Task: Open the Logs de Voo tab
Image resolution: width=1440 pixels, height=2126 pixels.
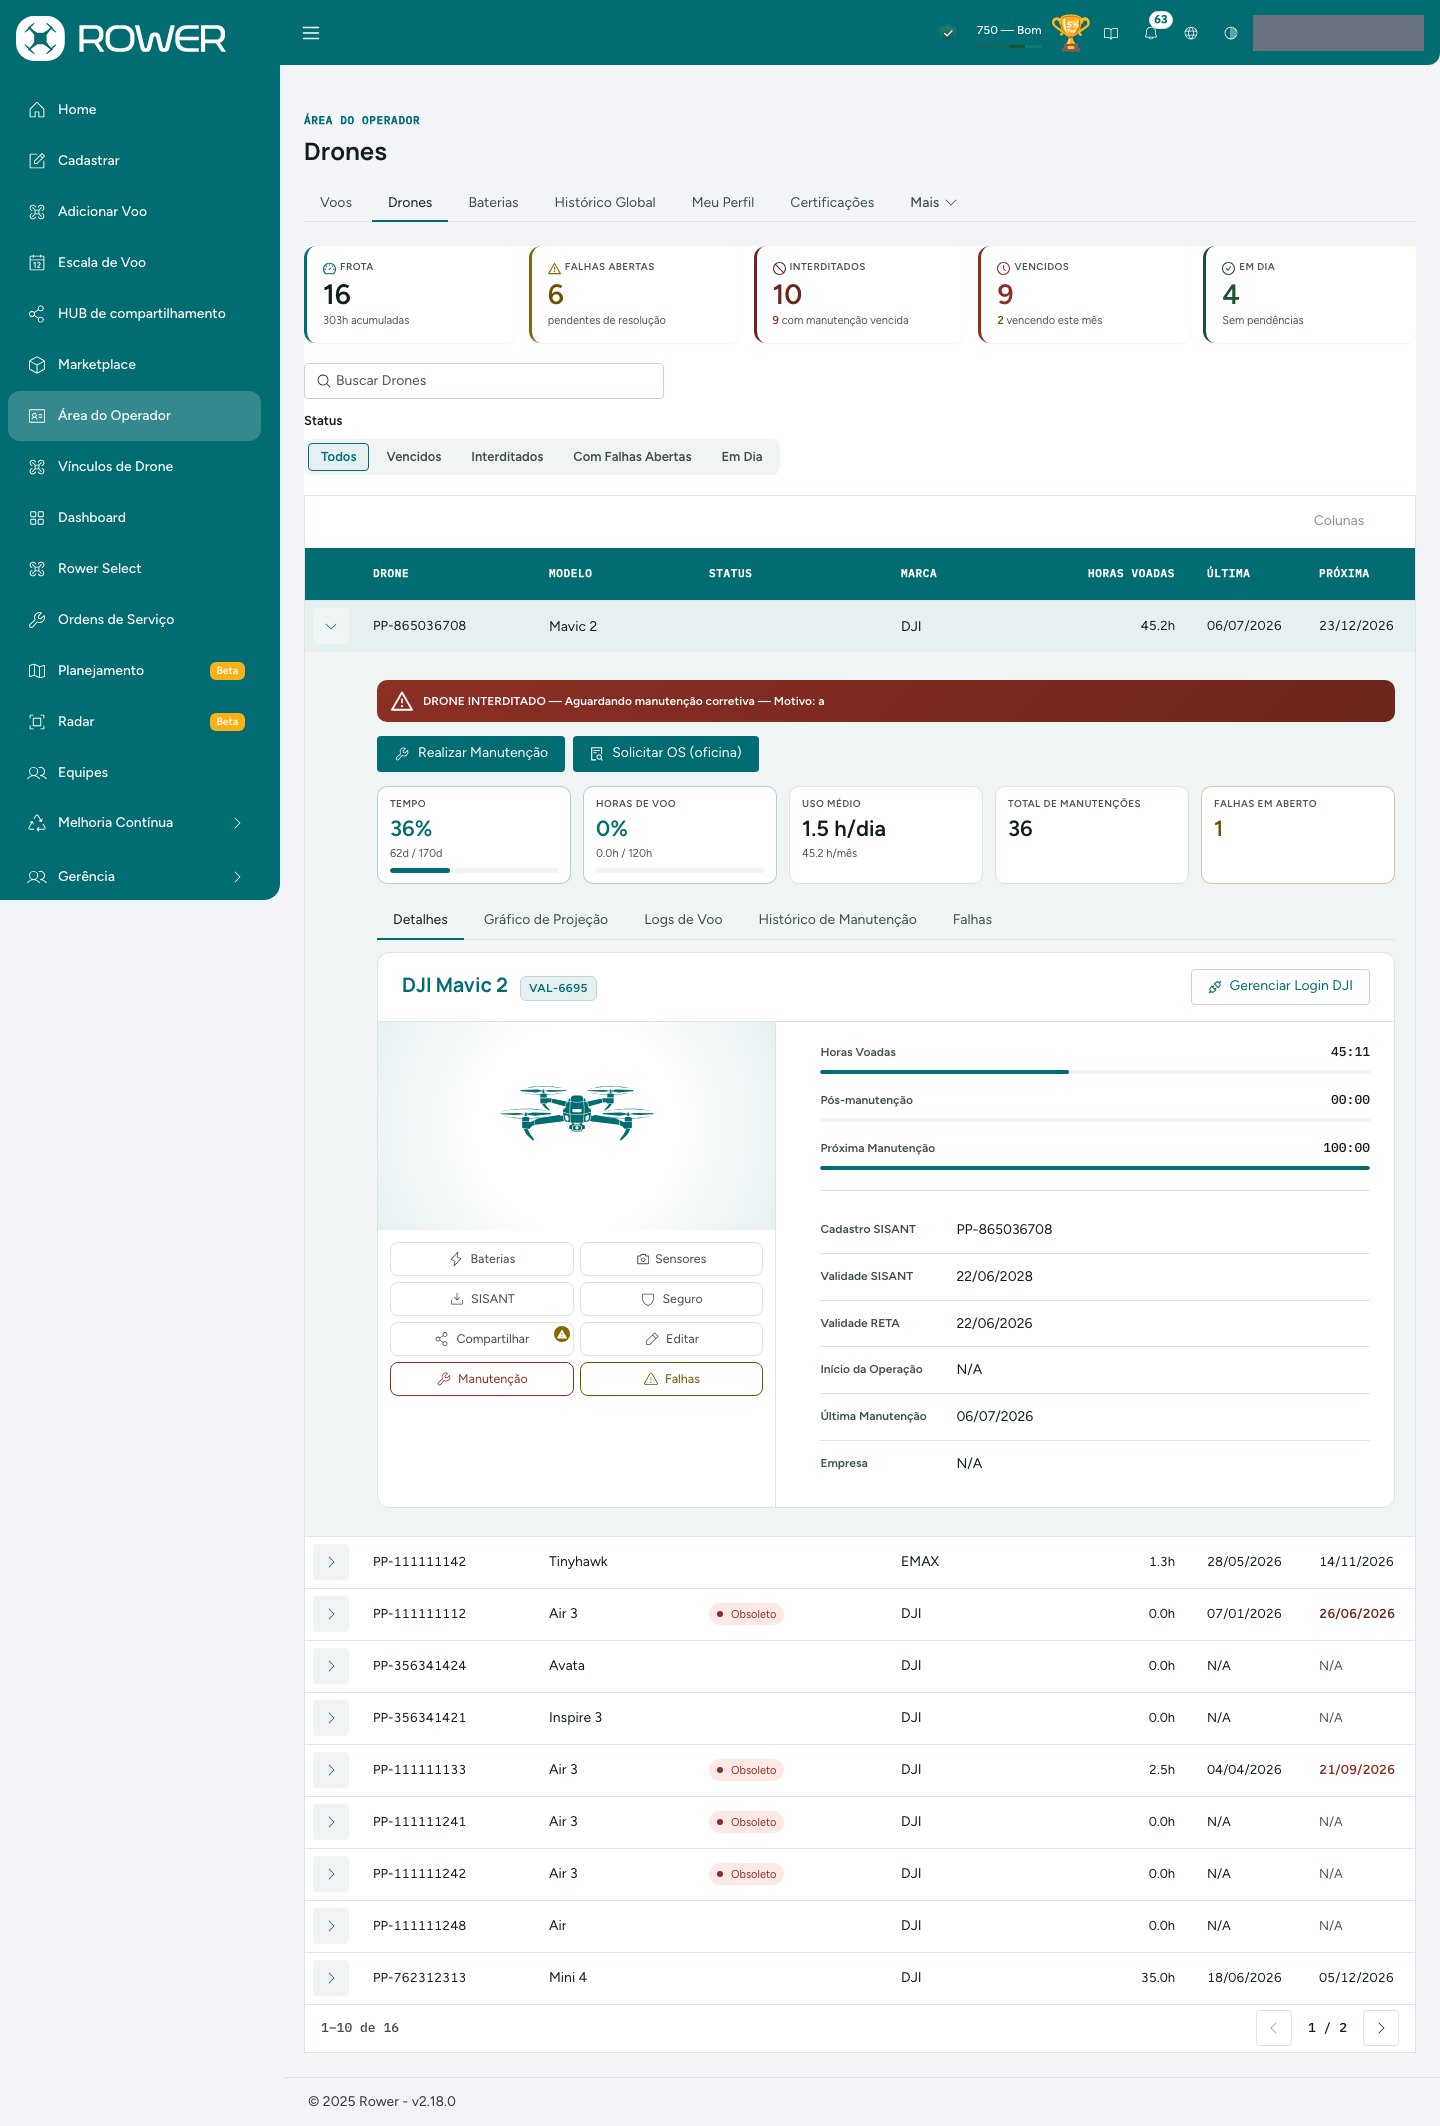Action: pyautogui.click(x=683, y=920)
